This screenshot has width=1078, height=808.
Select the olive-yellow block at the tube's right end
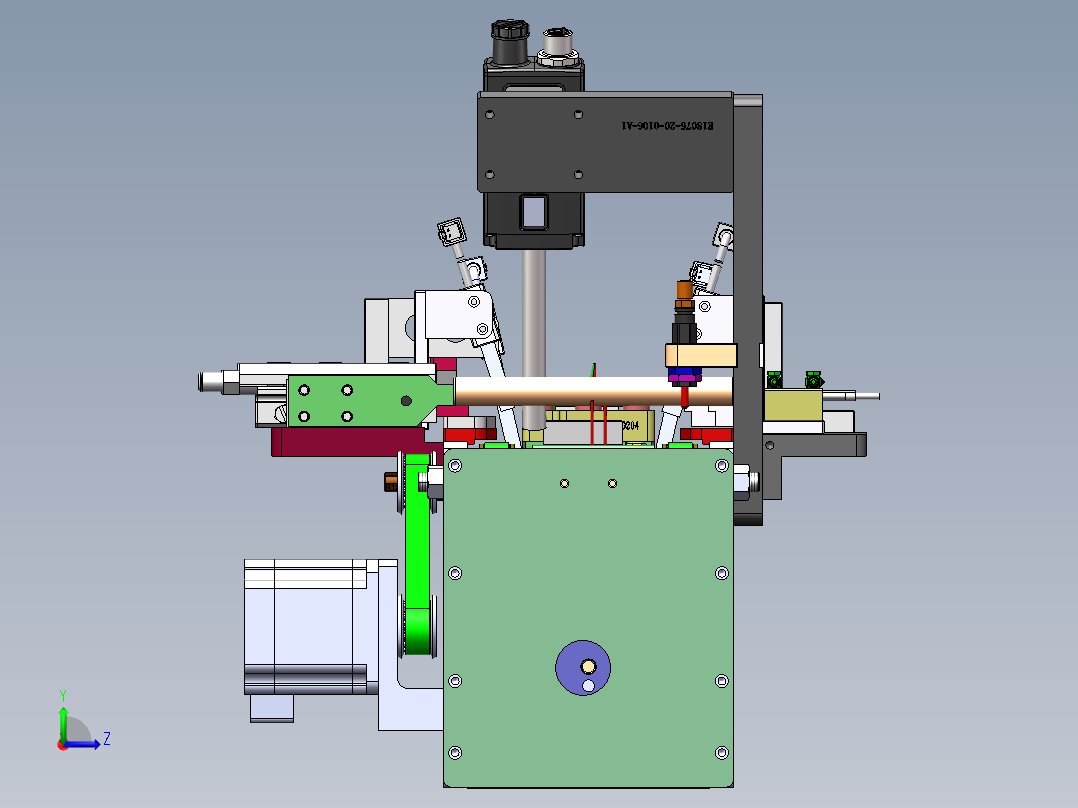793,405
